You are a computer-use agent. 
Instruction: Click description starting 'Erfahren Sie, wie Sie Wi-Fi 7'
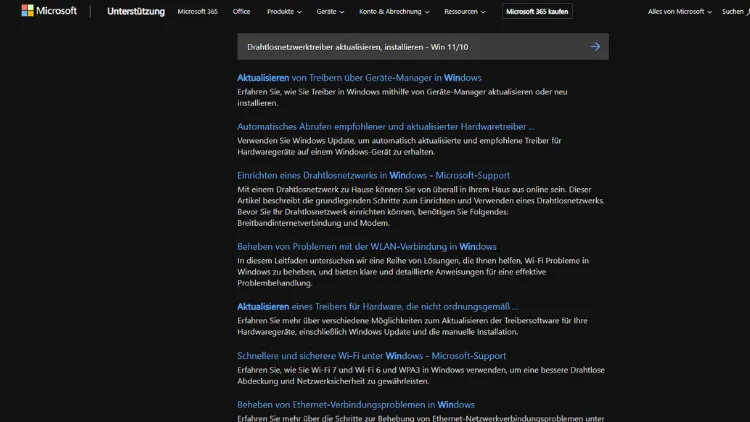pos(421,375)
